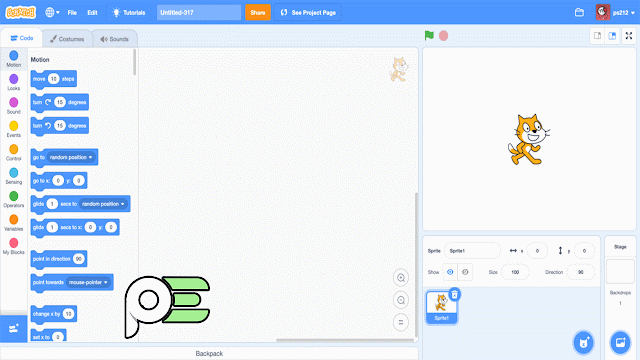Select the Motion block category
Viewport: 640px width, 360px height.
point(13,59)
